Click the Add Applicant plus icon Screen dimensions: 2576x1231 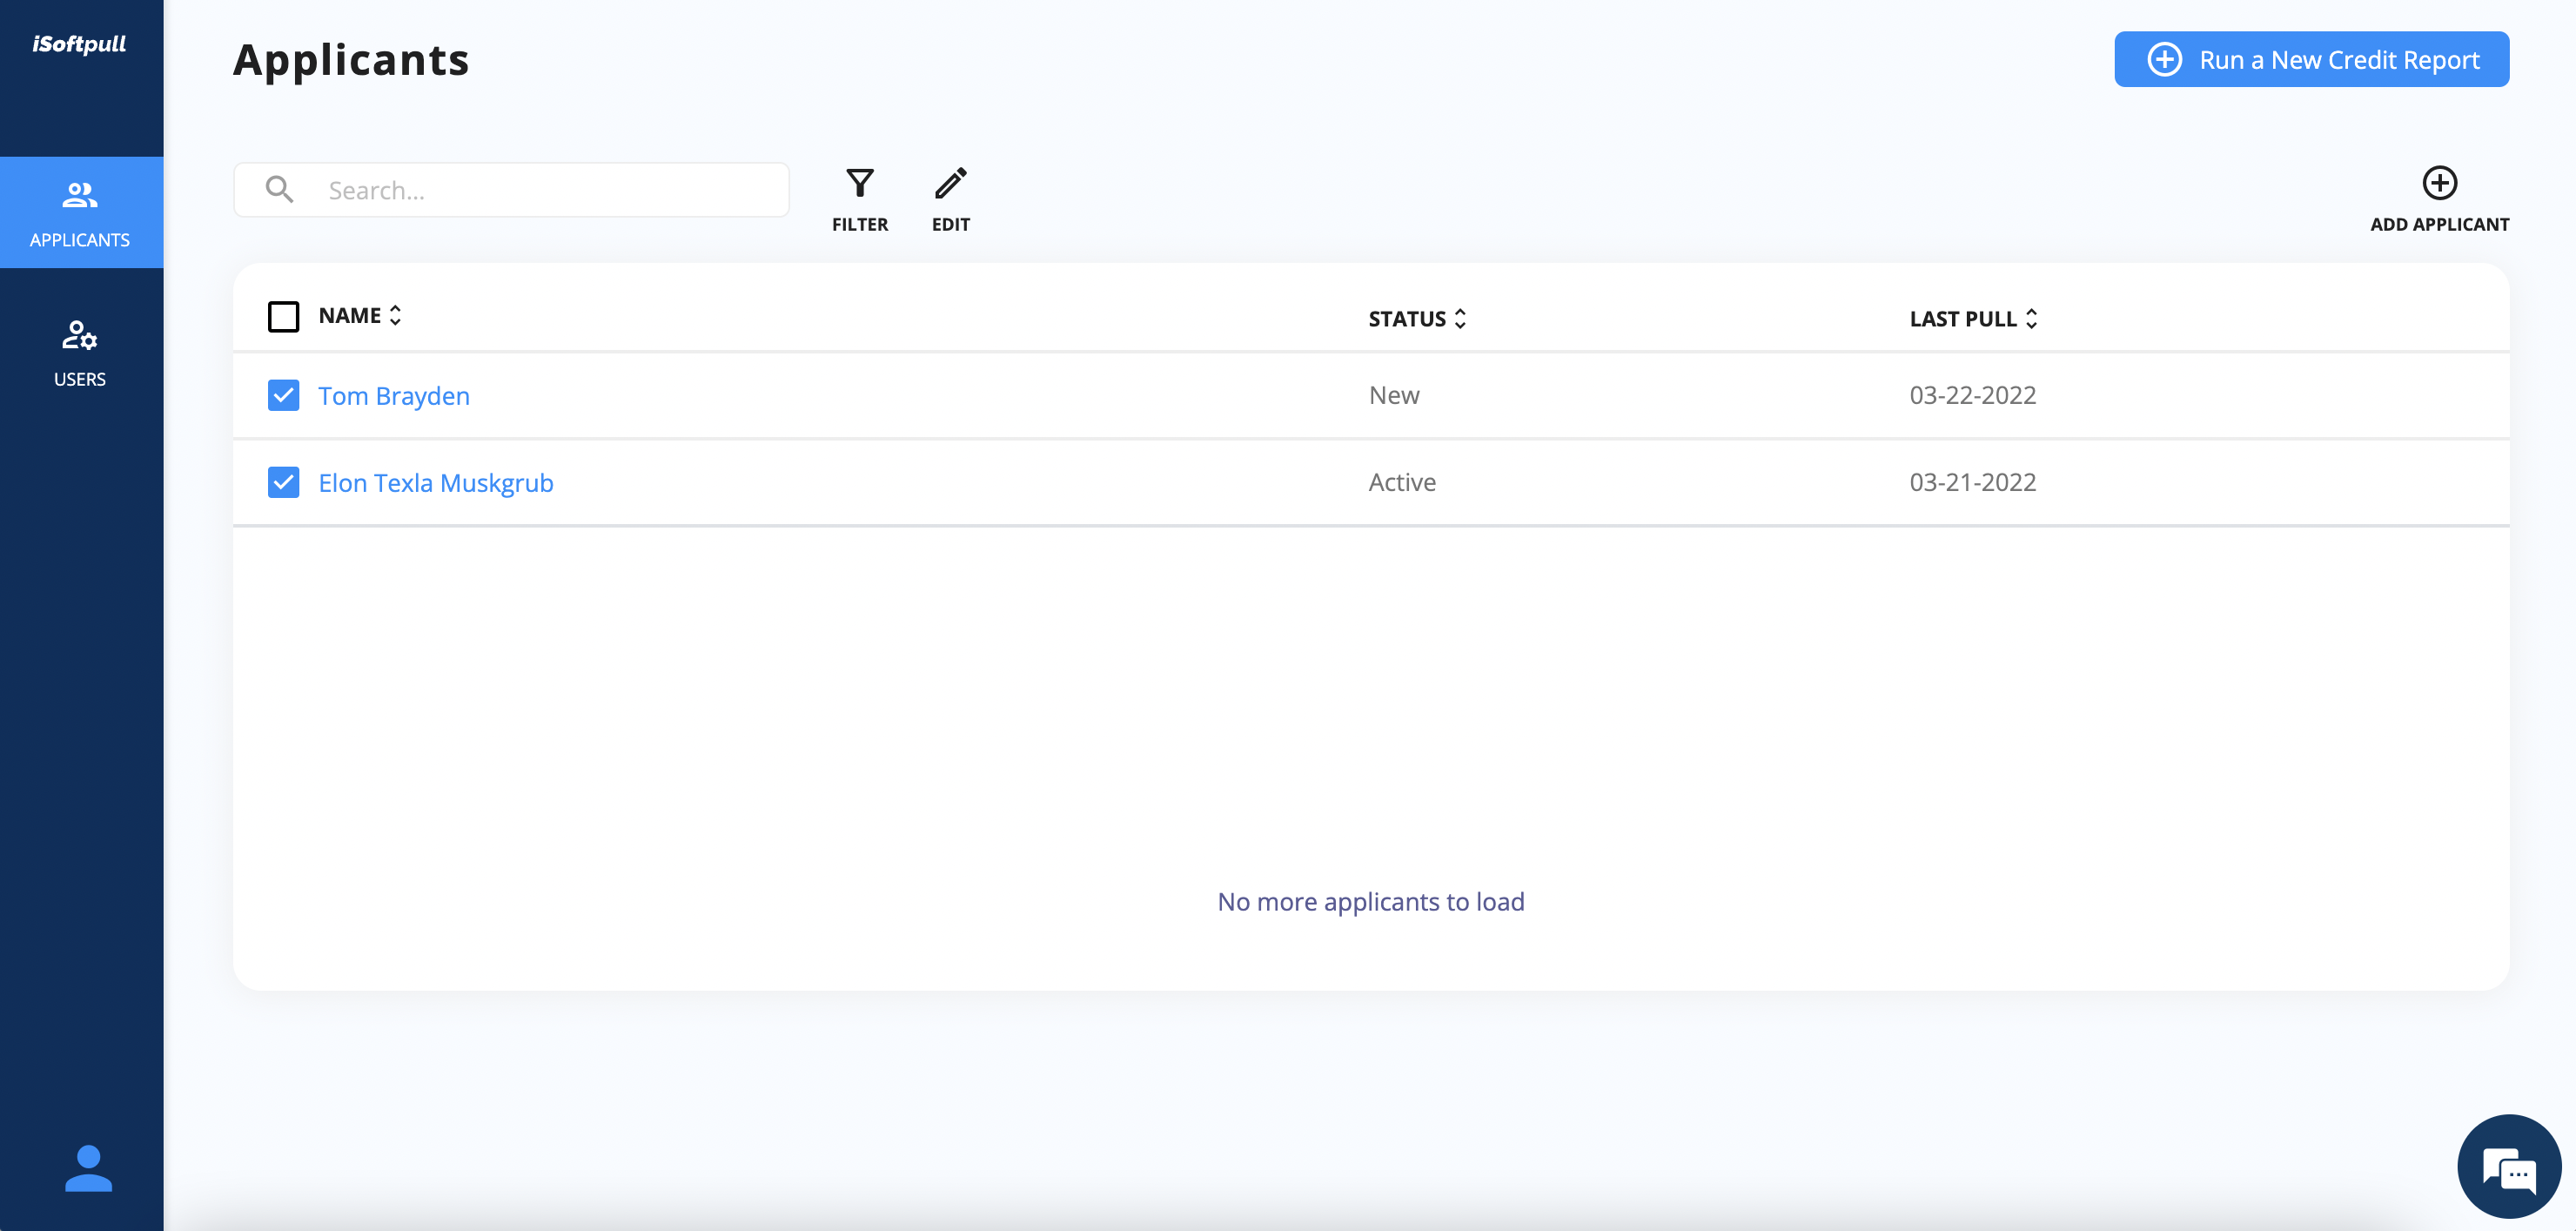2441,184
